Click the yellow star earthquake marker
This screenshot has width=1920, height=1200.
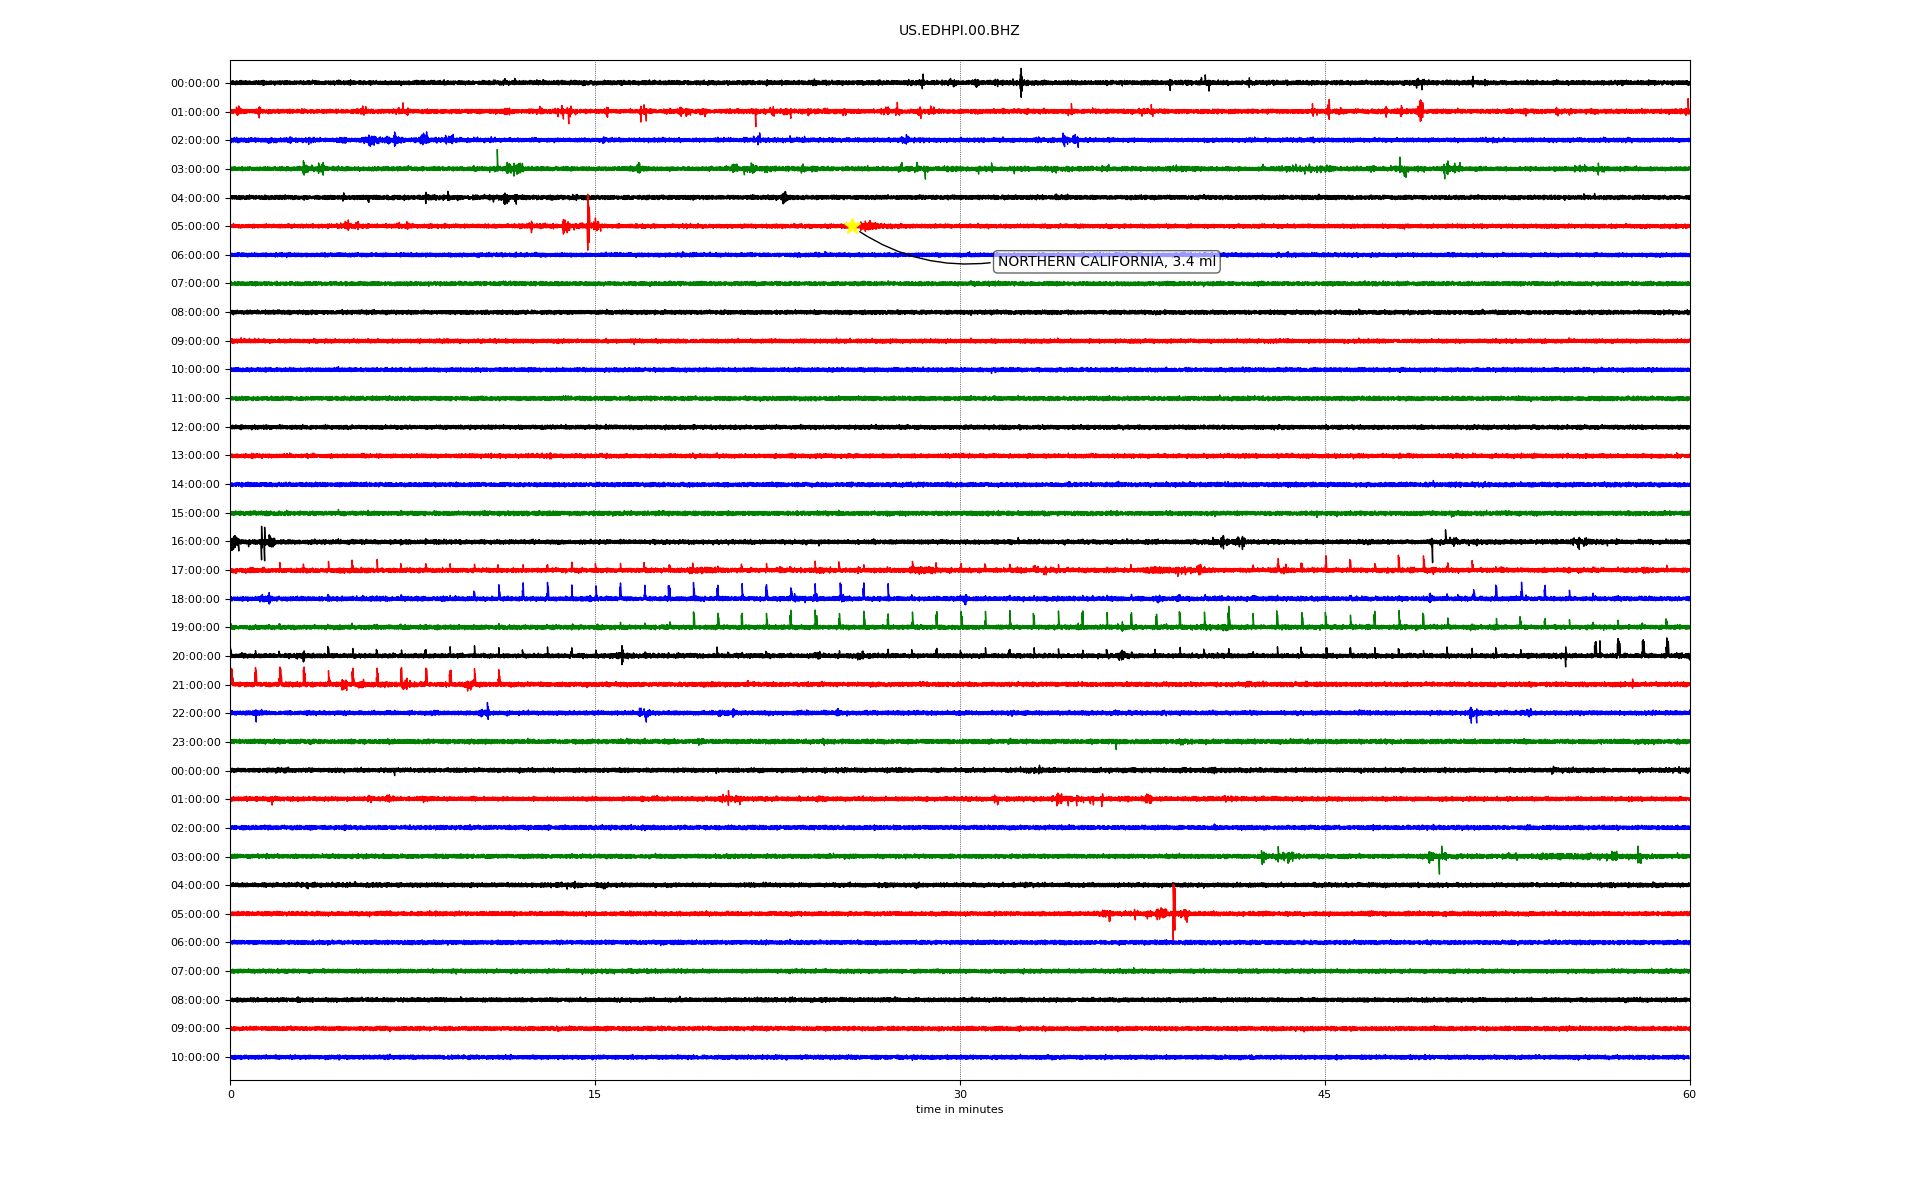click(852, 226)
